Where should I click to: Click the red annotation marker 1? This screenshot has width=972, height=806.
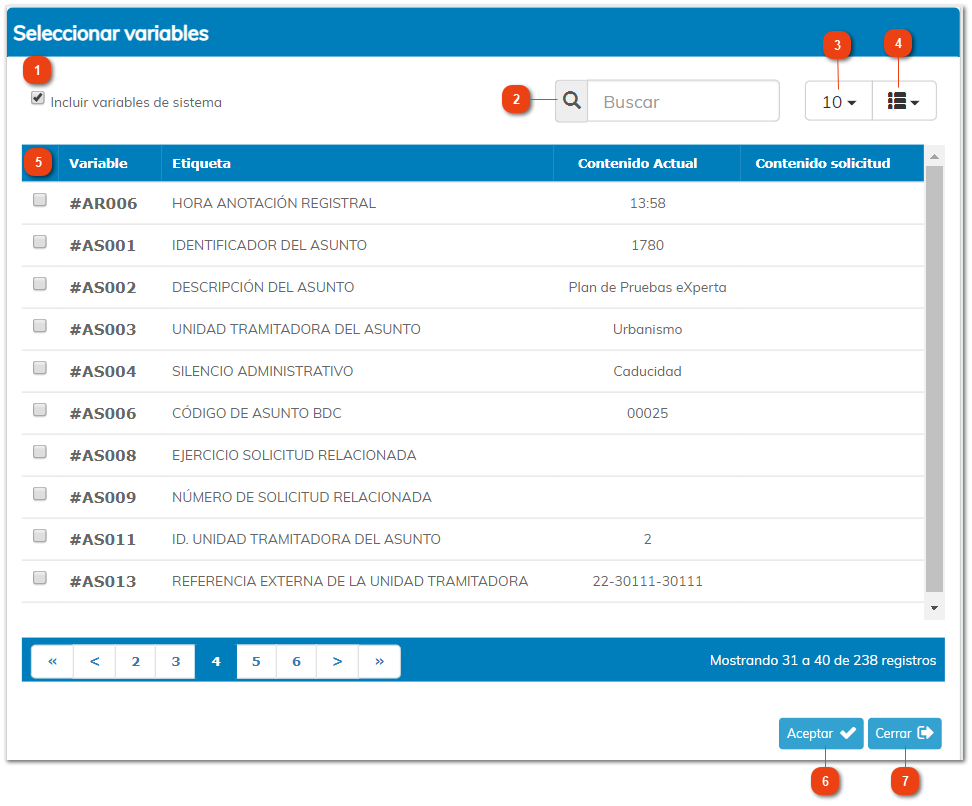click(x=38, y=70)
